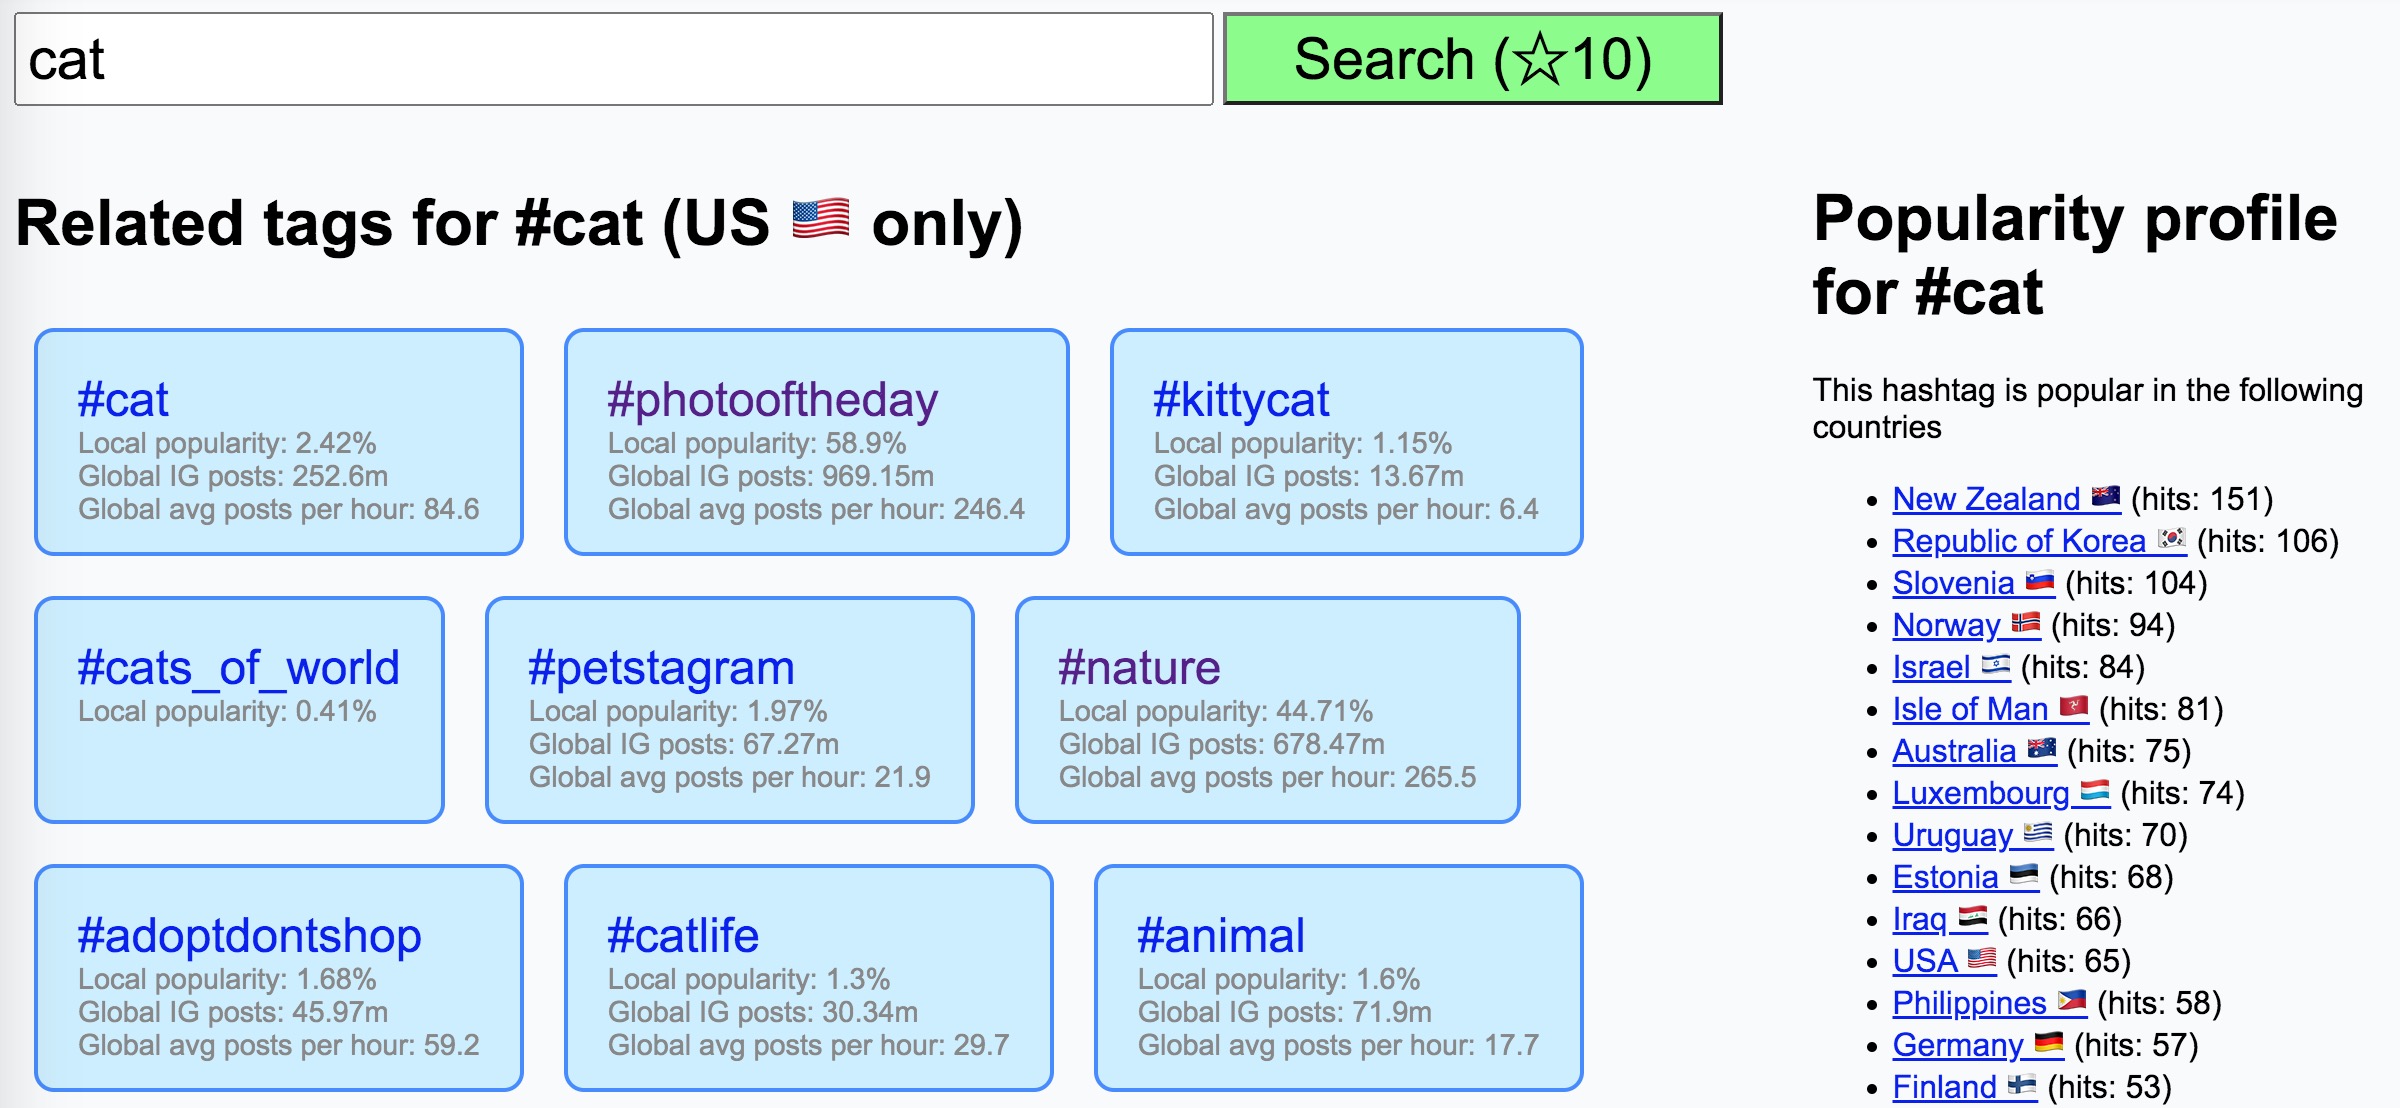This screenshot has width=2400, height=1108.
Task: Click the Luxembourg flag icon
Action: pyautogui.click(x=2094, y=791)
